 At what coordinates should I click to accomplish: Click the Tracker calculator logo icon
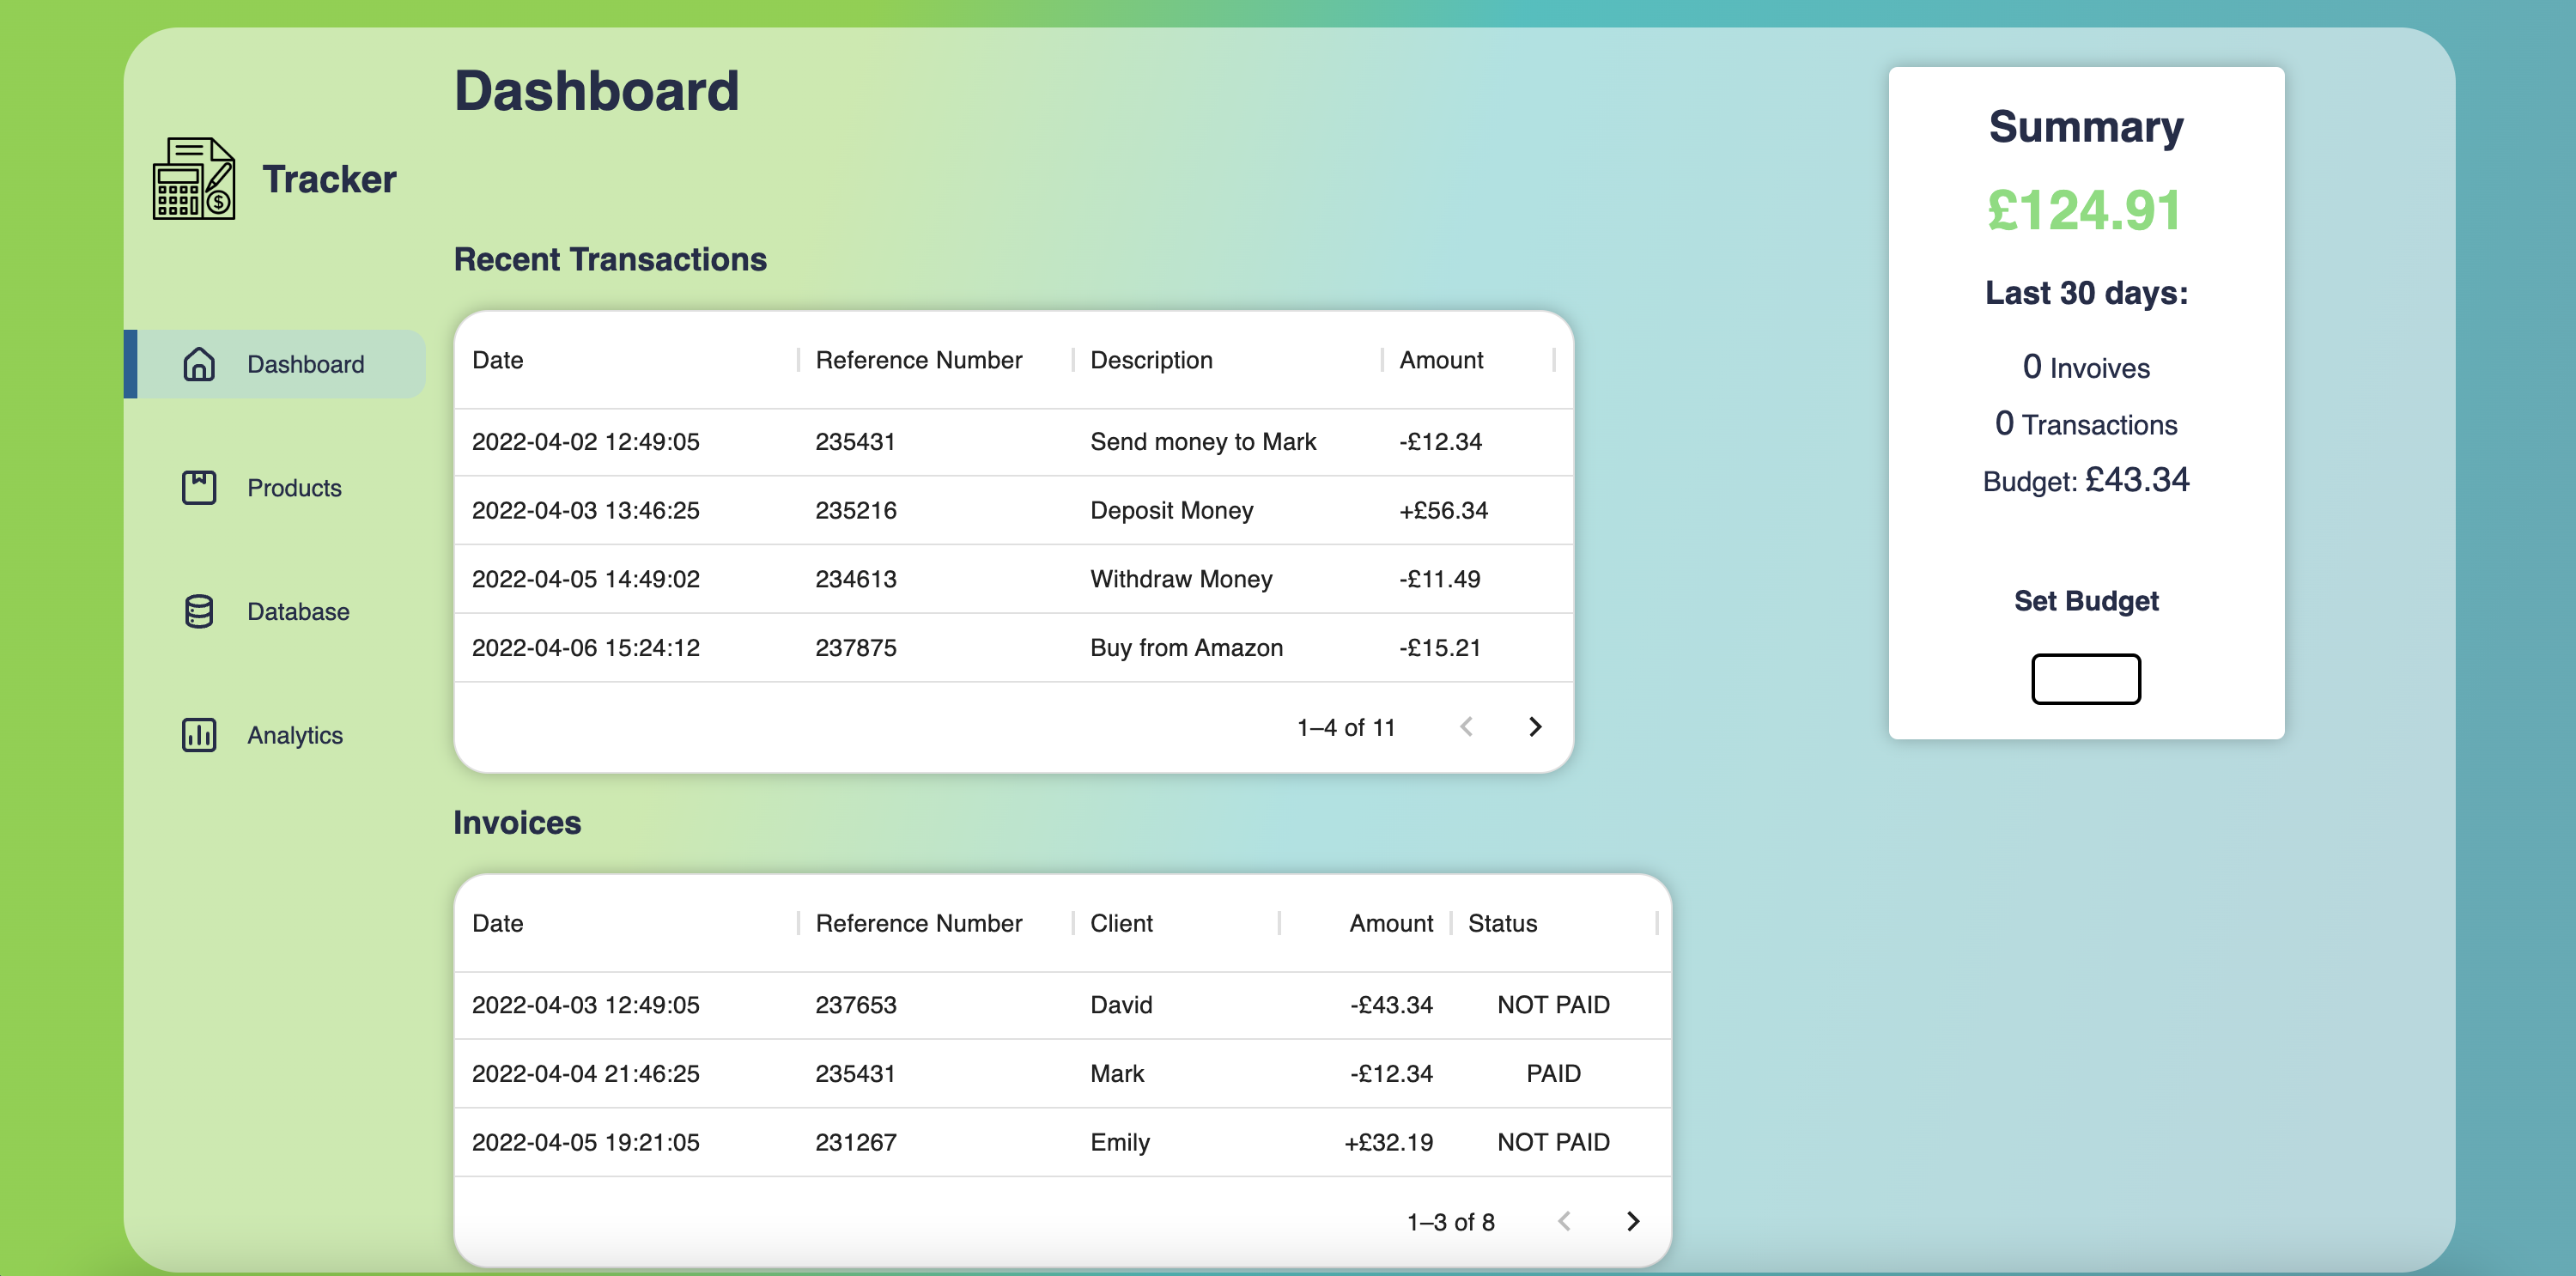194,179
